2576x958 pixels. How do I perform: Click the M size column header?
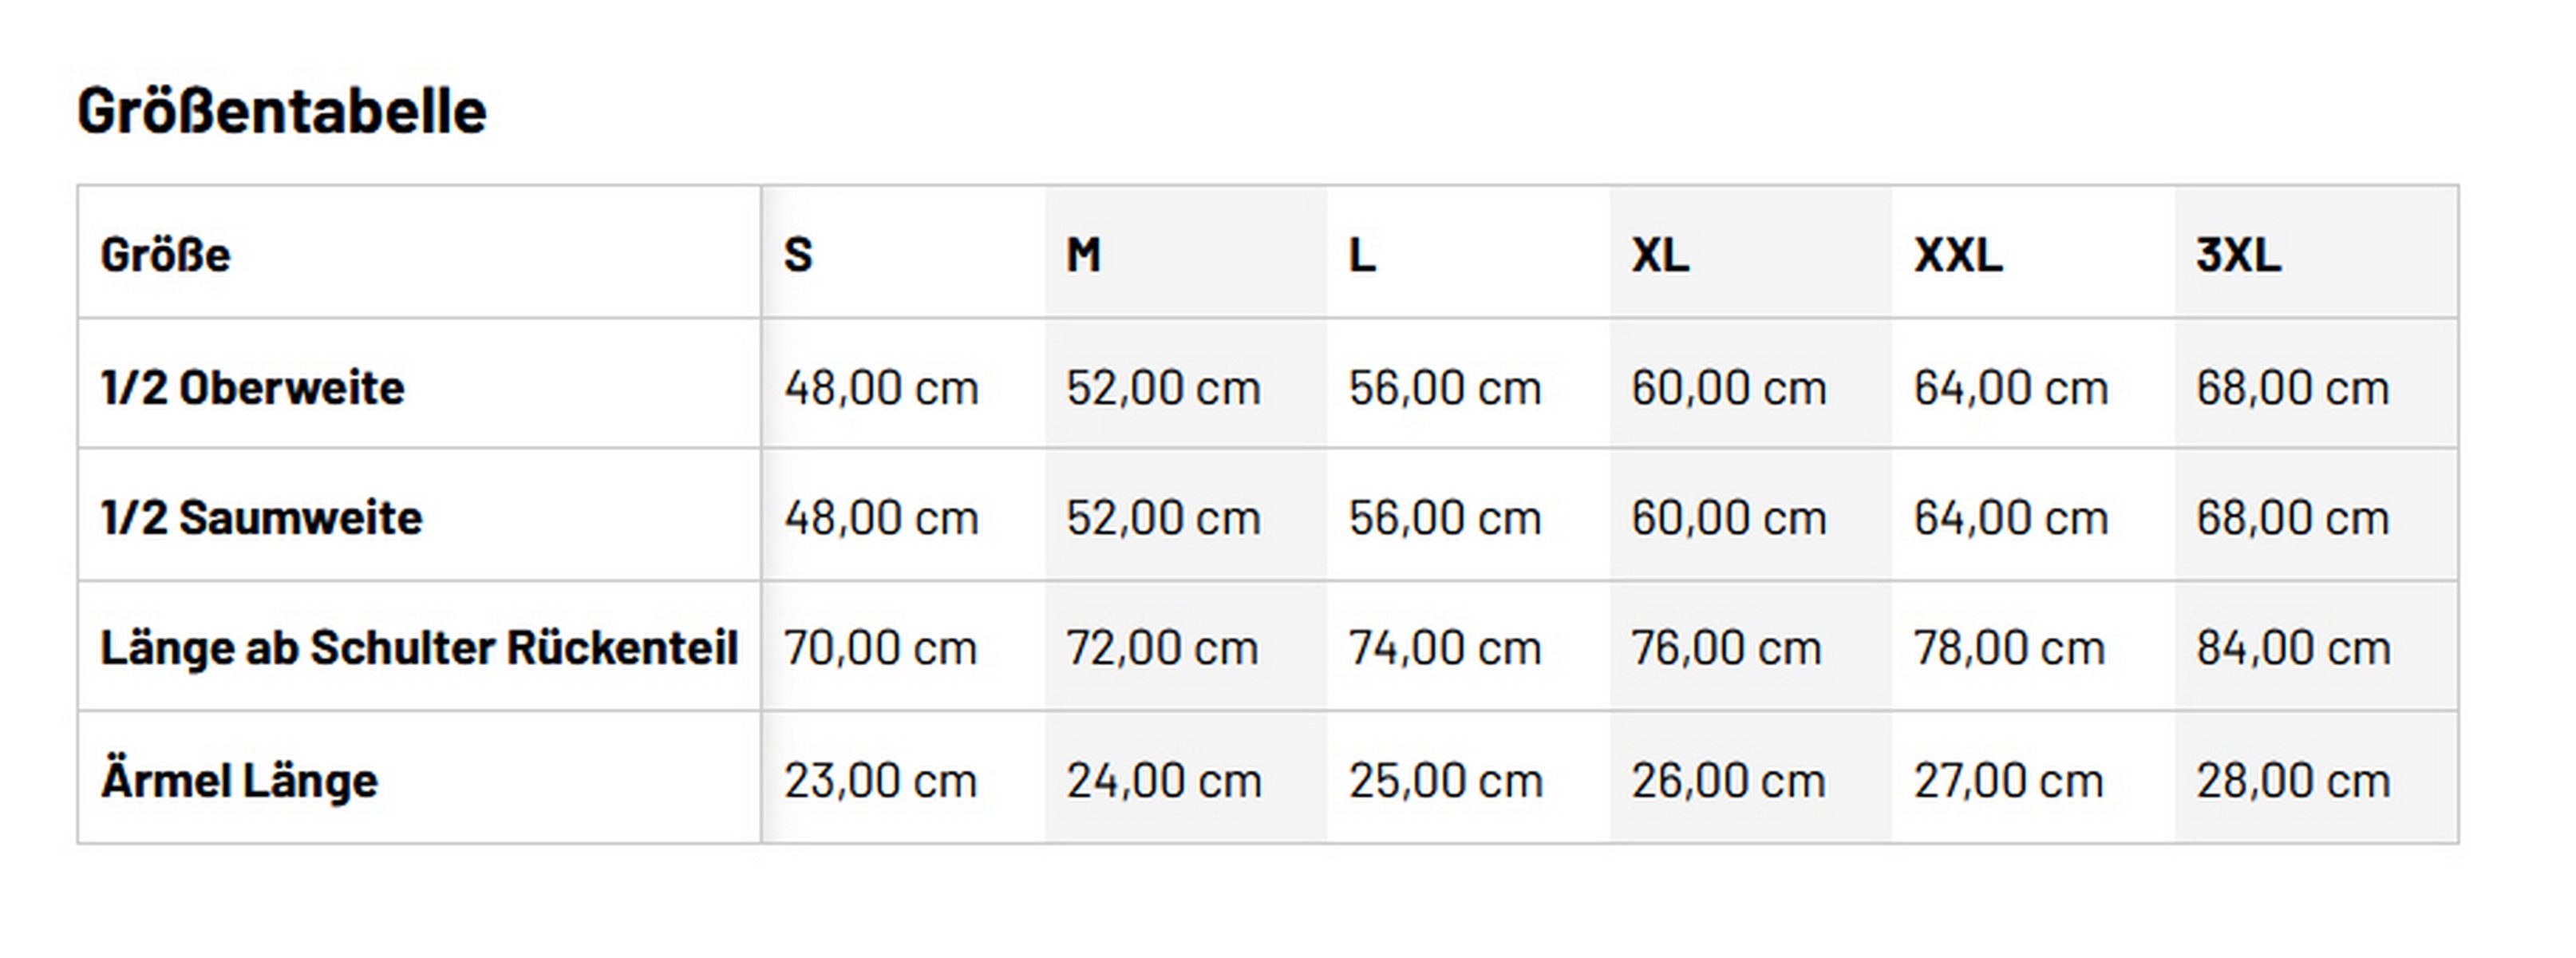1083,255
